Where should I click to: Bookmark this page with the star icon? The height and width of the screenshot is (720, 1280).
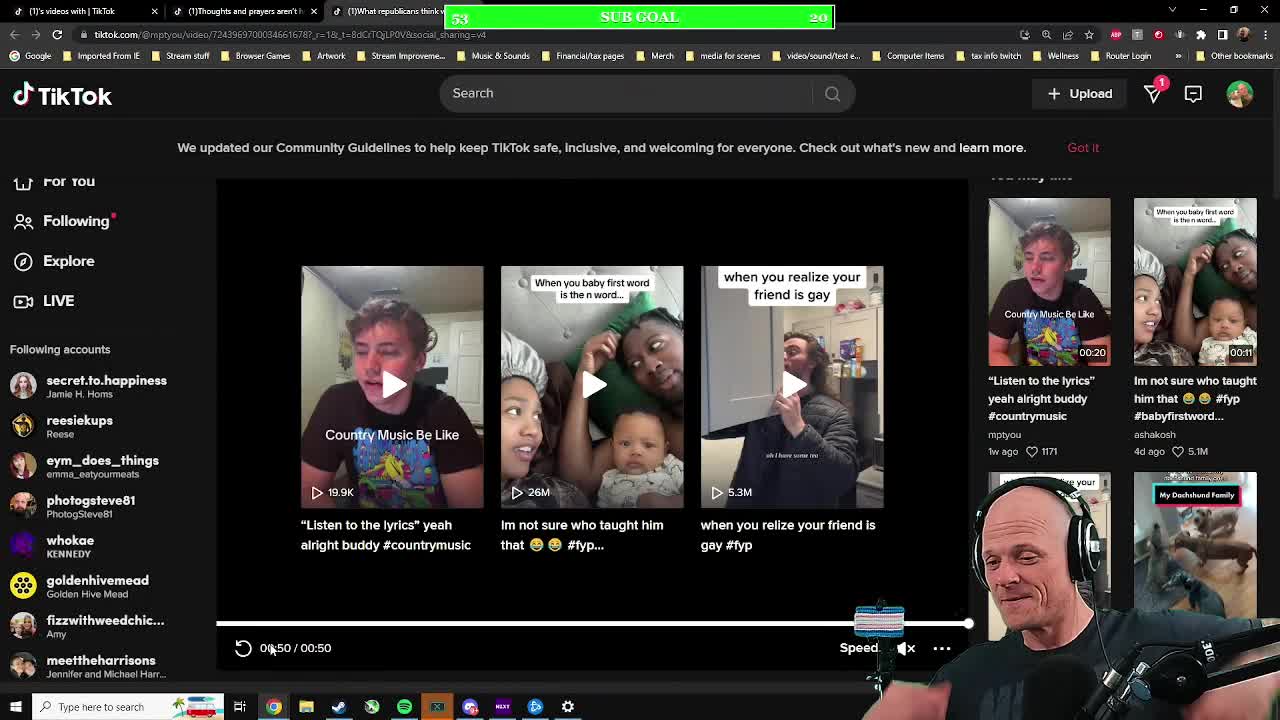(x=1089, y=35)
